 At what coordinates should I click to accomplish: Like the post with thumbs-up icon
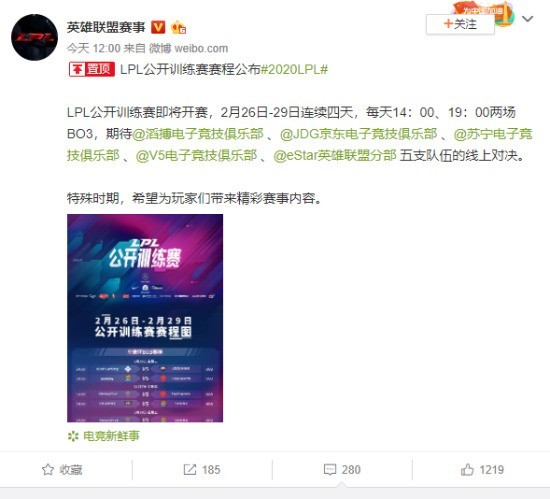467,469
